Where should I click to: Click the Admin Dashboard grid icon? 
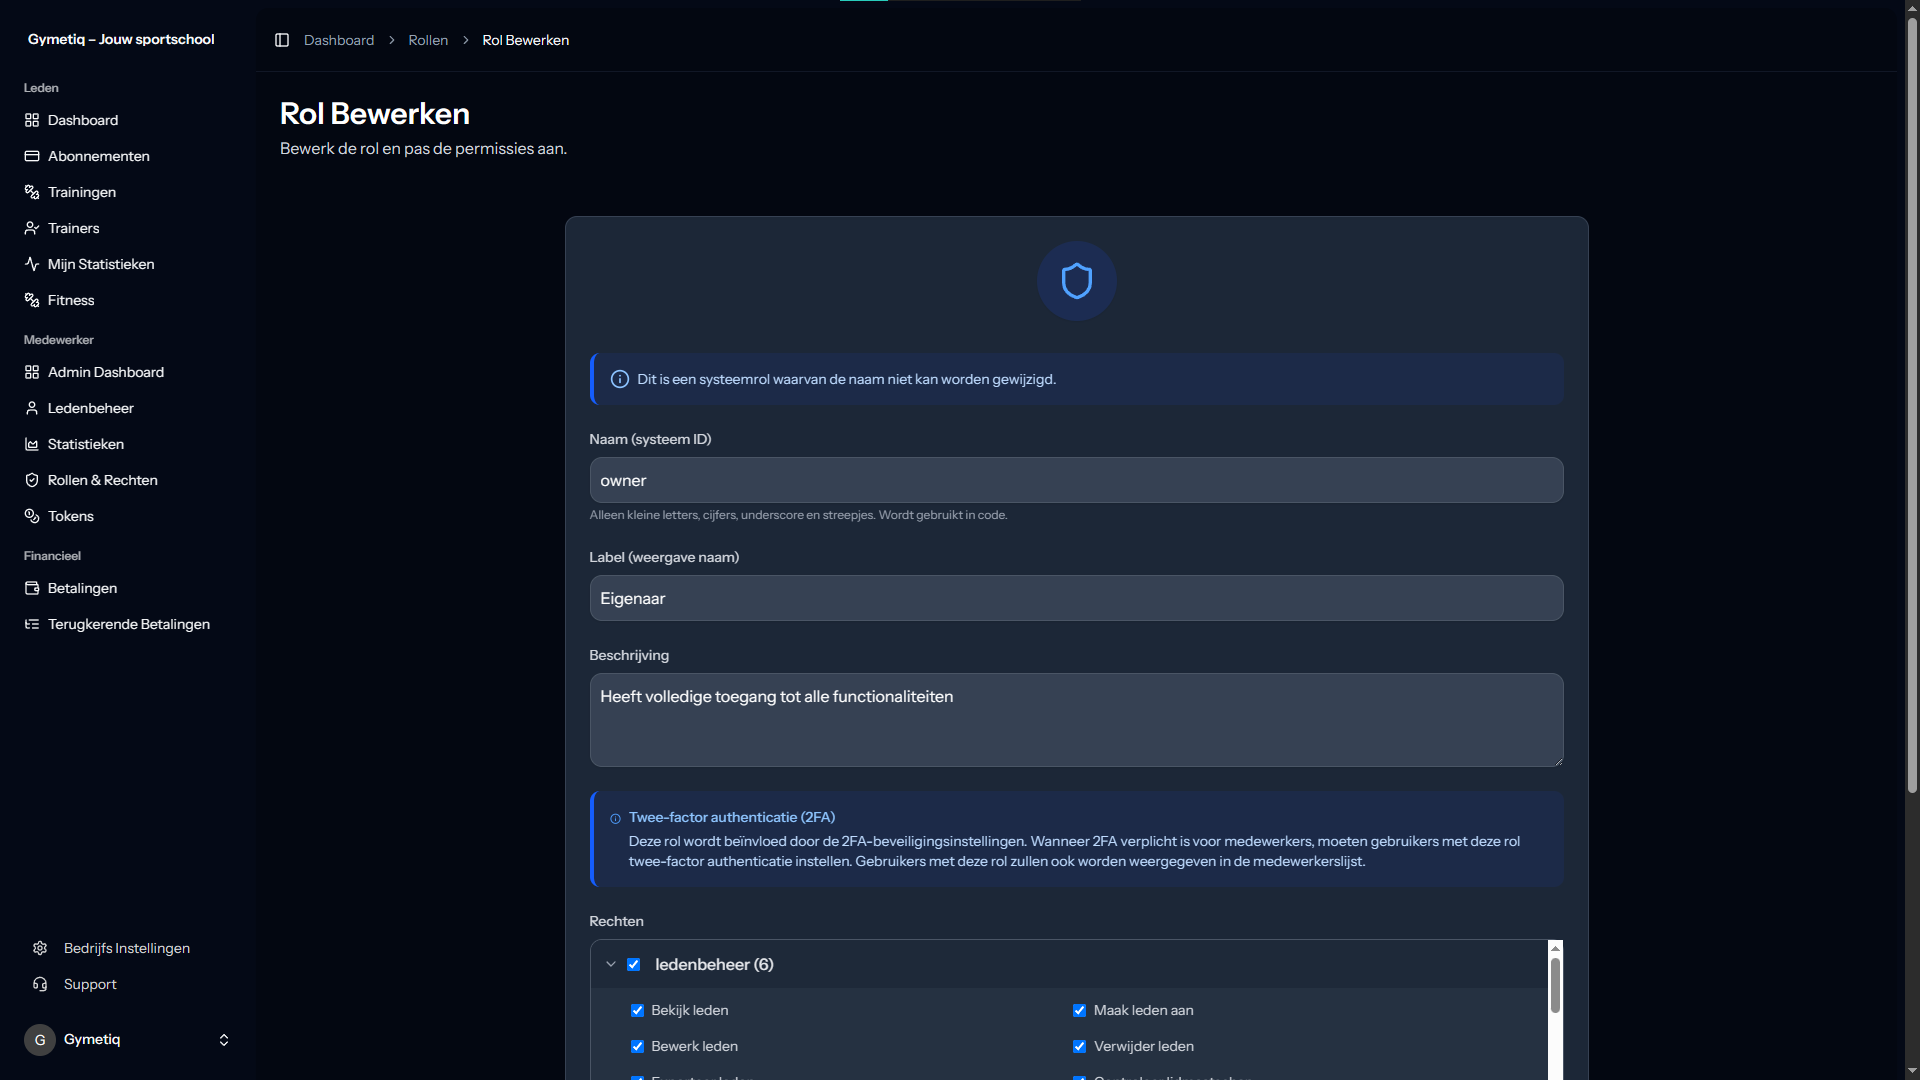tap(32, 372)
